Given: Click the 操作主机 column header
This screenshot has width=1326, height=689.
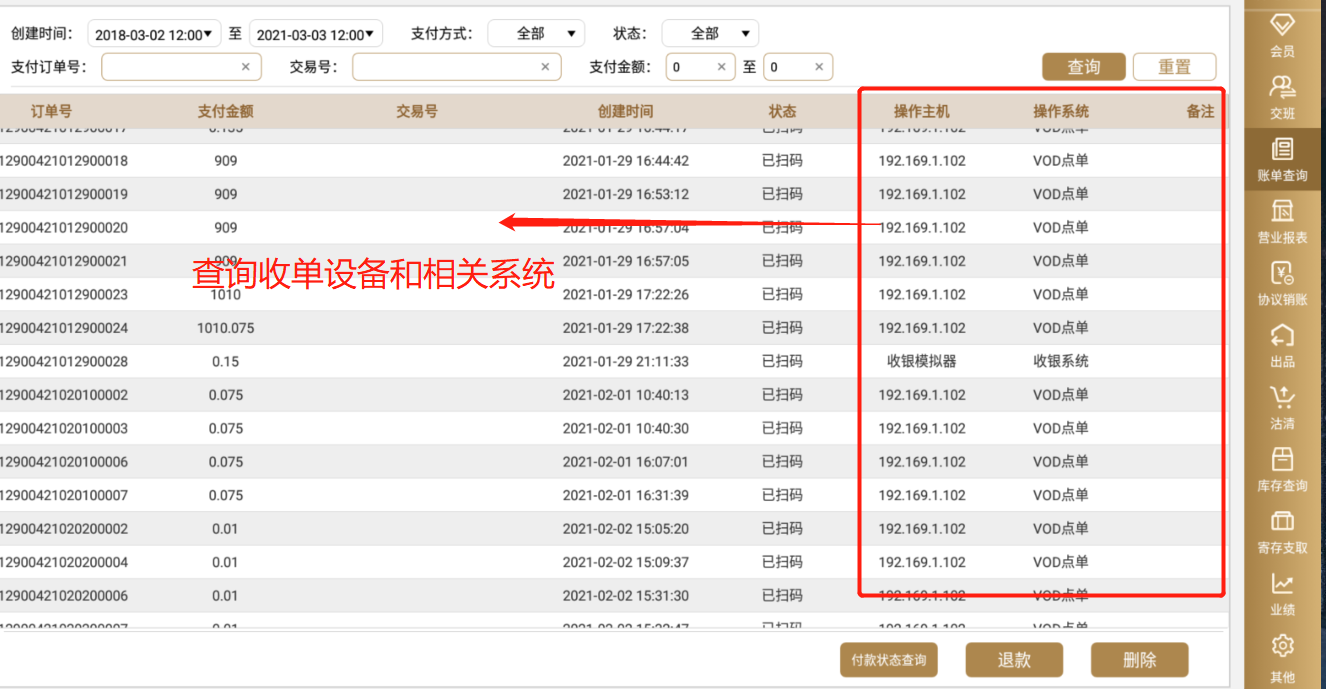Looking at the screenshot, I should click(922, 111).
